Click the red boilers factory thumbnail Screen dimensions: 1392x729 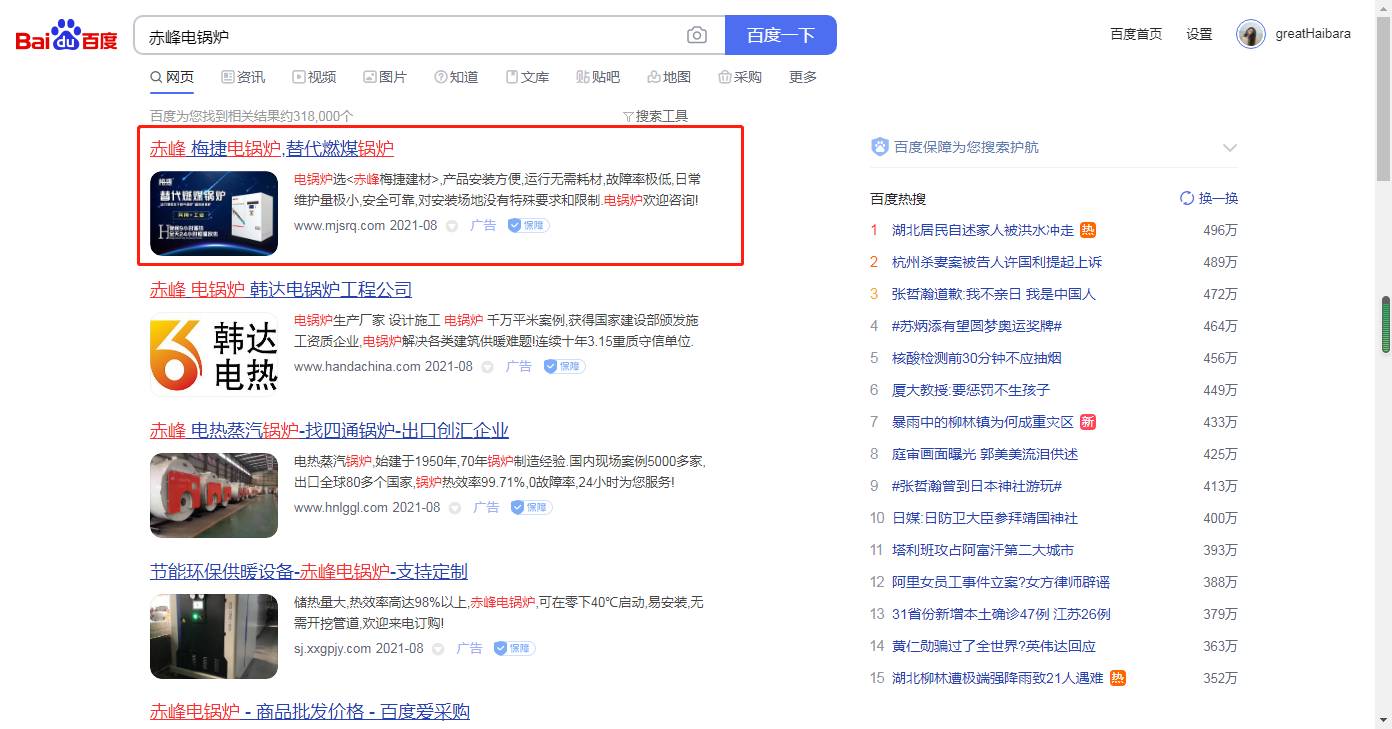click(214, 495)
